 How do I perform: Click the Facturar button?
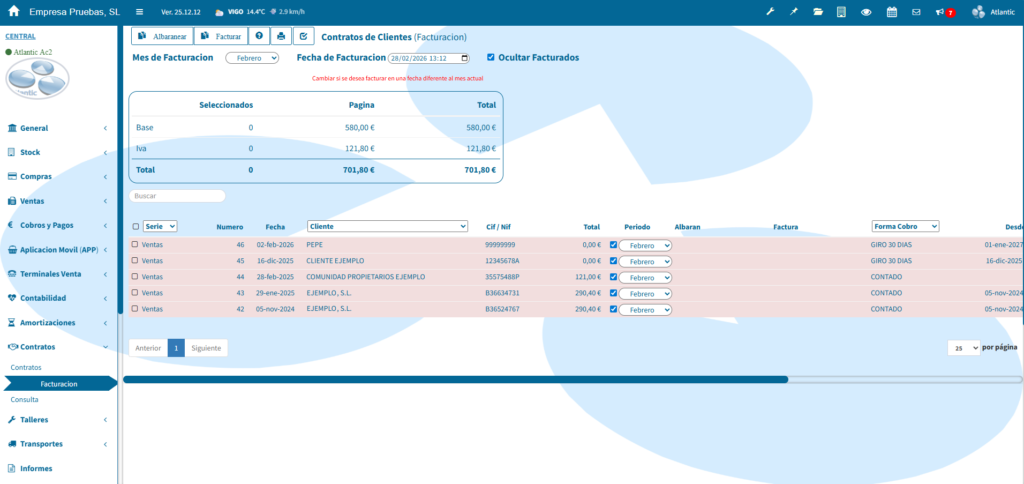click(221, 36)
